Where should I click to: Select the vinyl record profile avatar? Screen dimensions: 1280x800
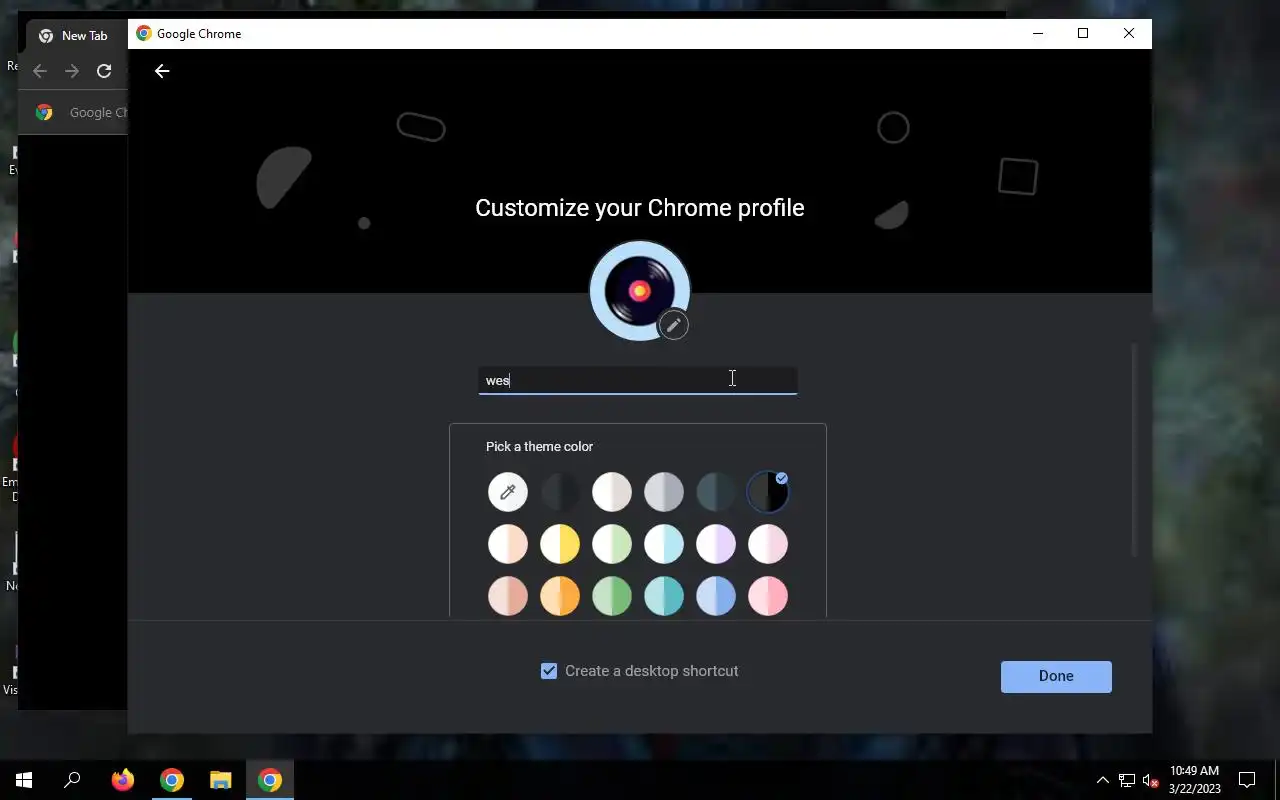click(x=640, y=291)
